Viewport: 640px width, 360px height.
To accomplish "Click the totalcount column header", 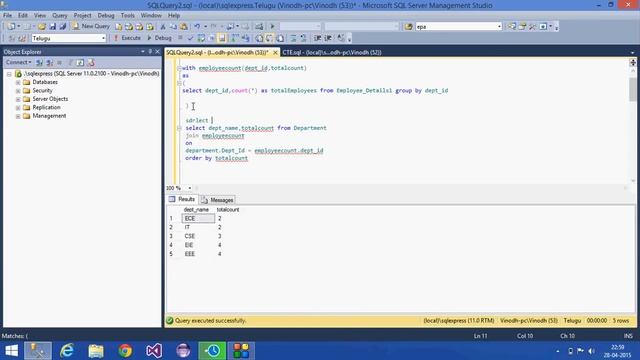I will (x=228, y=210).
